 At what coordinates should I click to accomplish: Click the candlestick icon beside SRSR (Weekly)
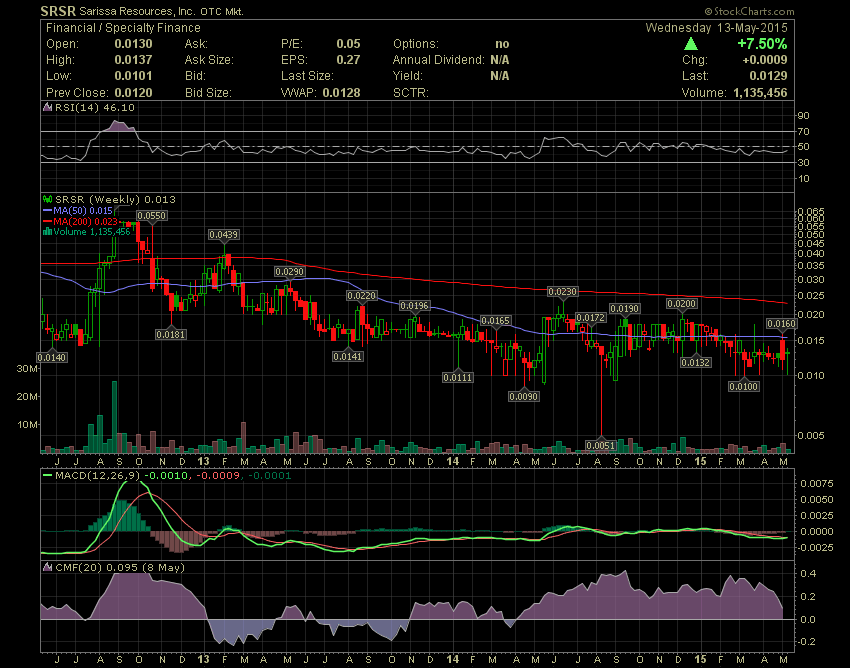(48, 200)
